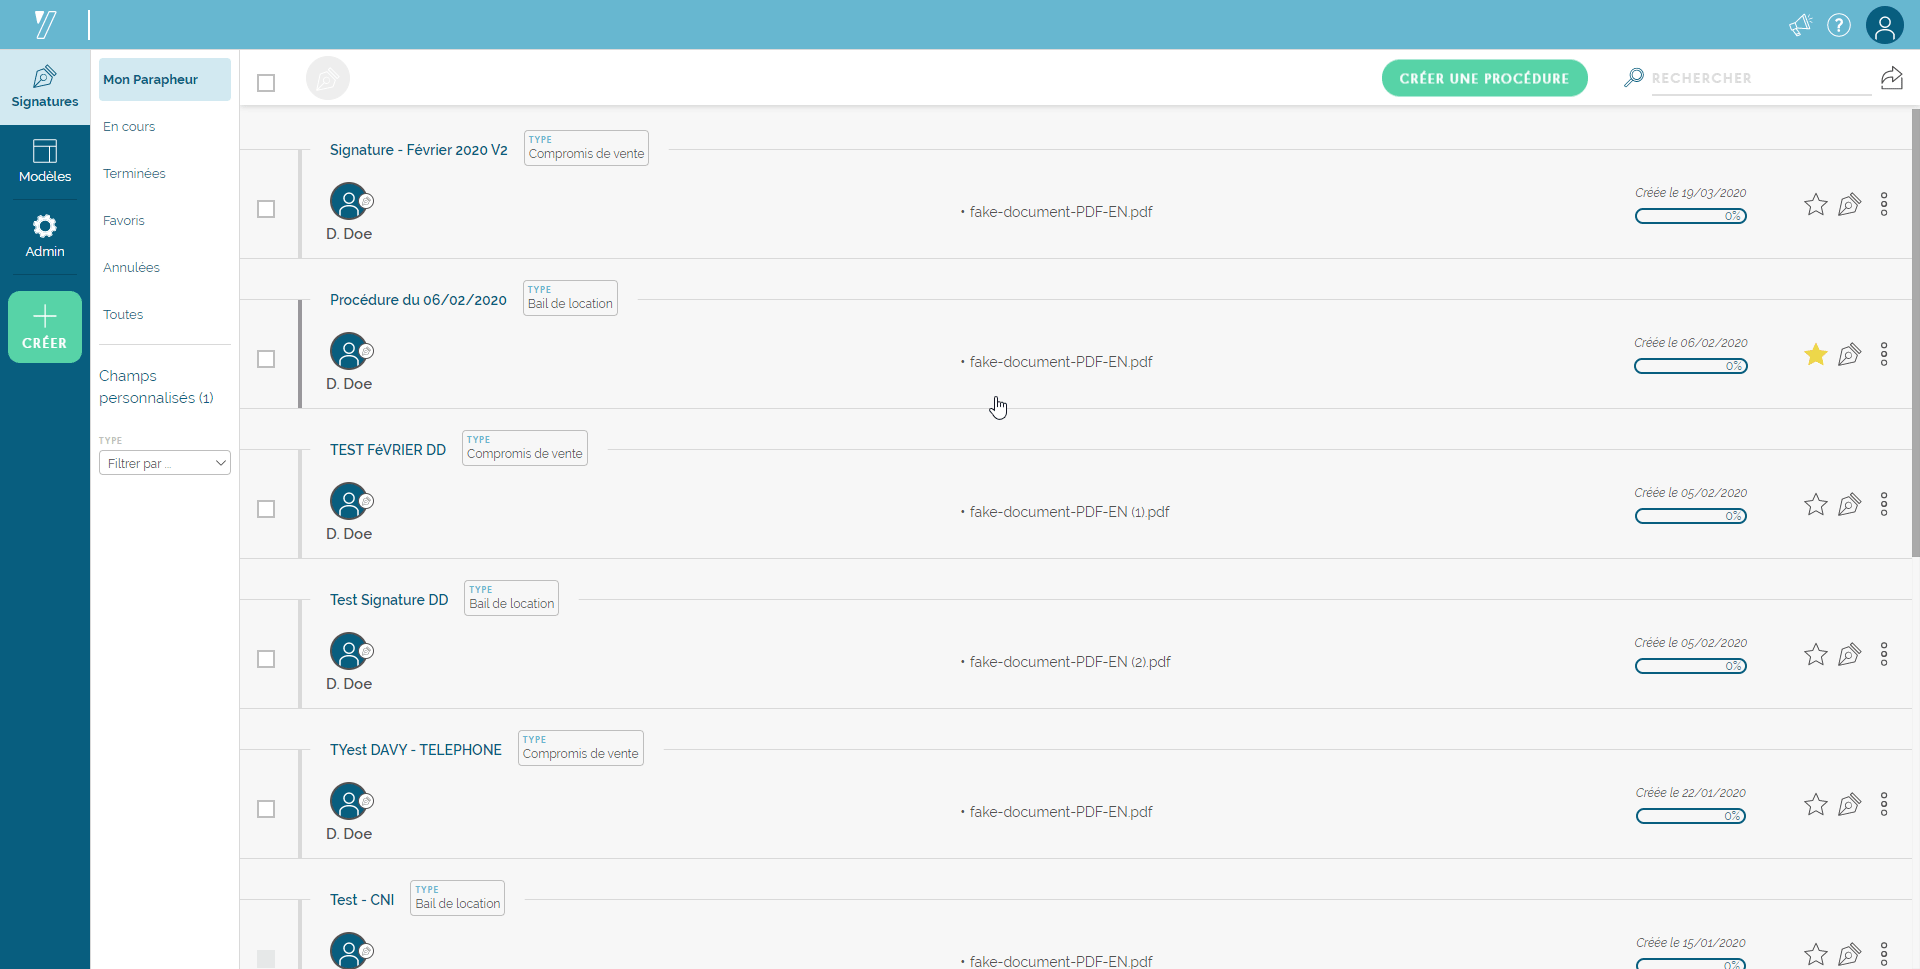Open the user profile avatar menu
This screenshot has width=1920, height=969.
click(1884, 25)
